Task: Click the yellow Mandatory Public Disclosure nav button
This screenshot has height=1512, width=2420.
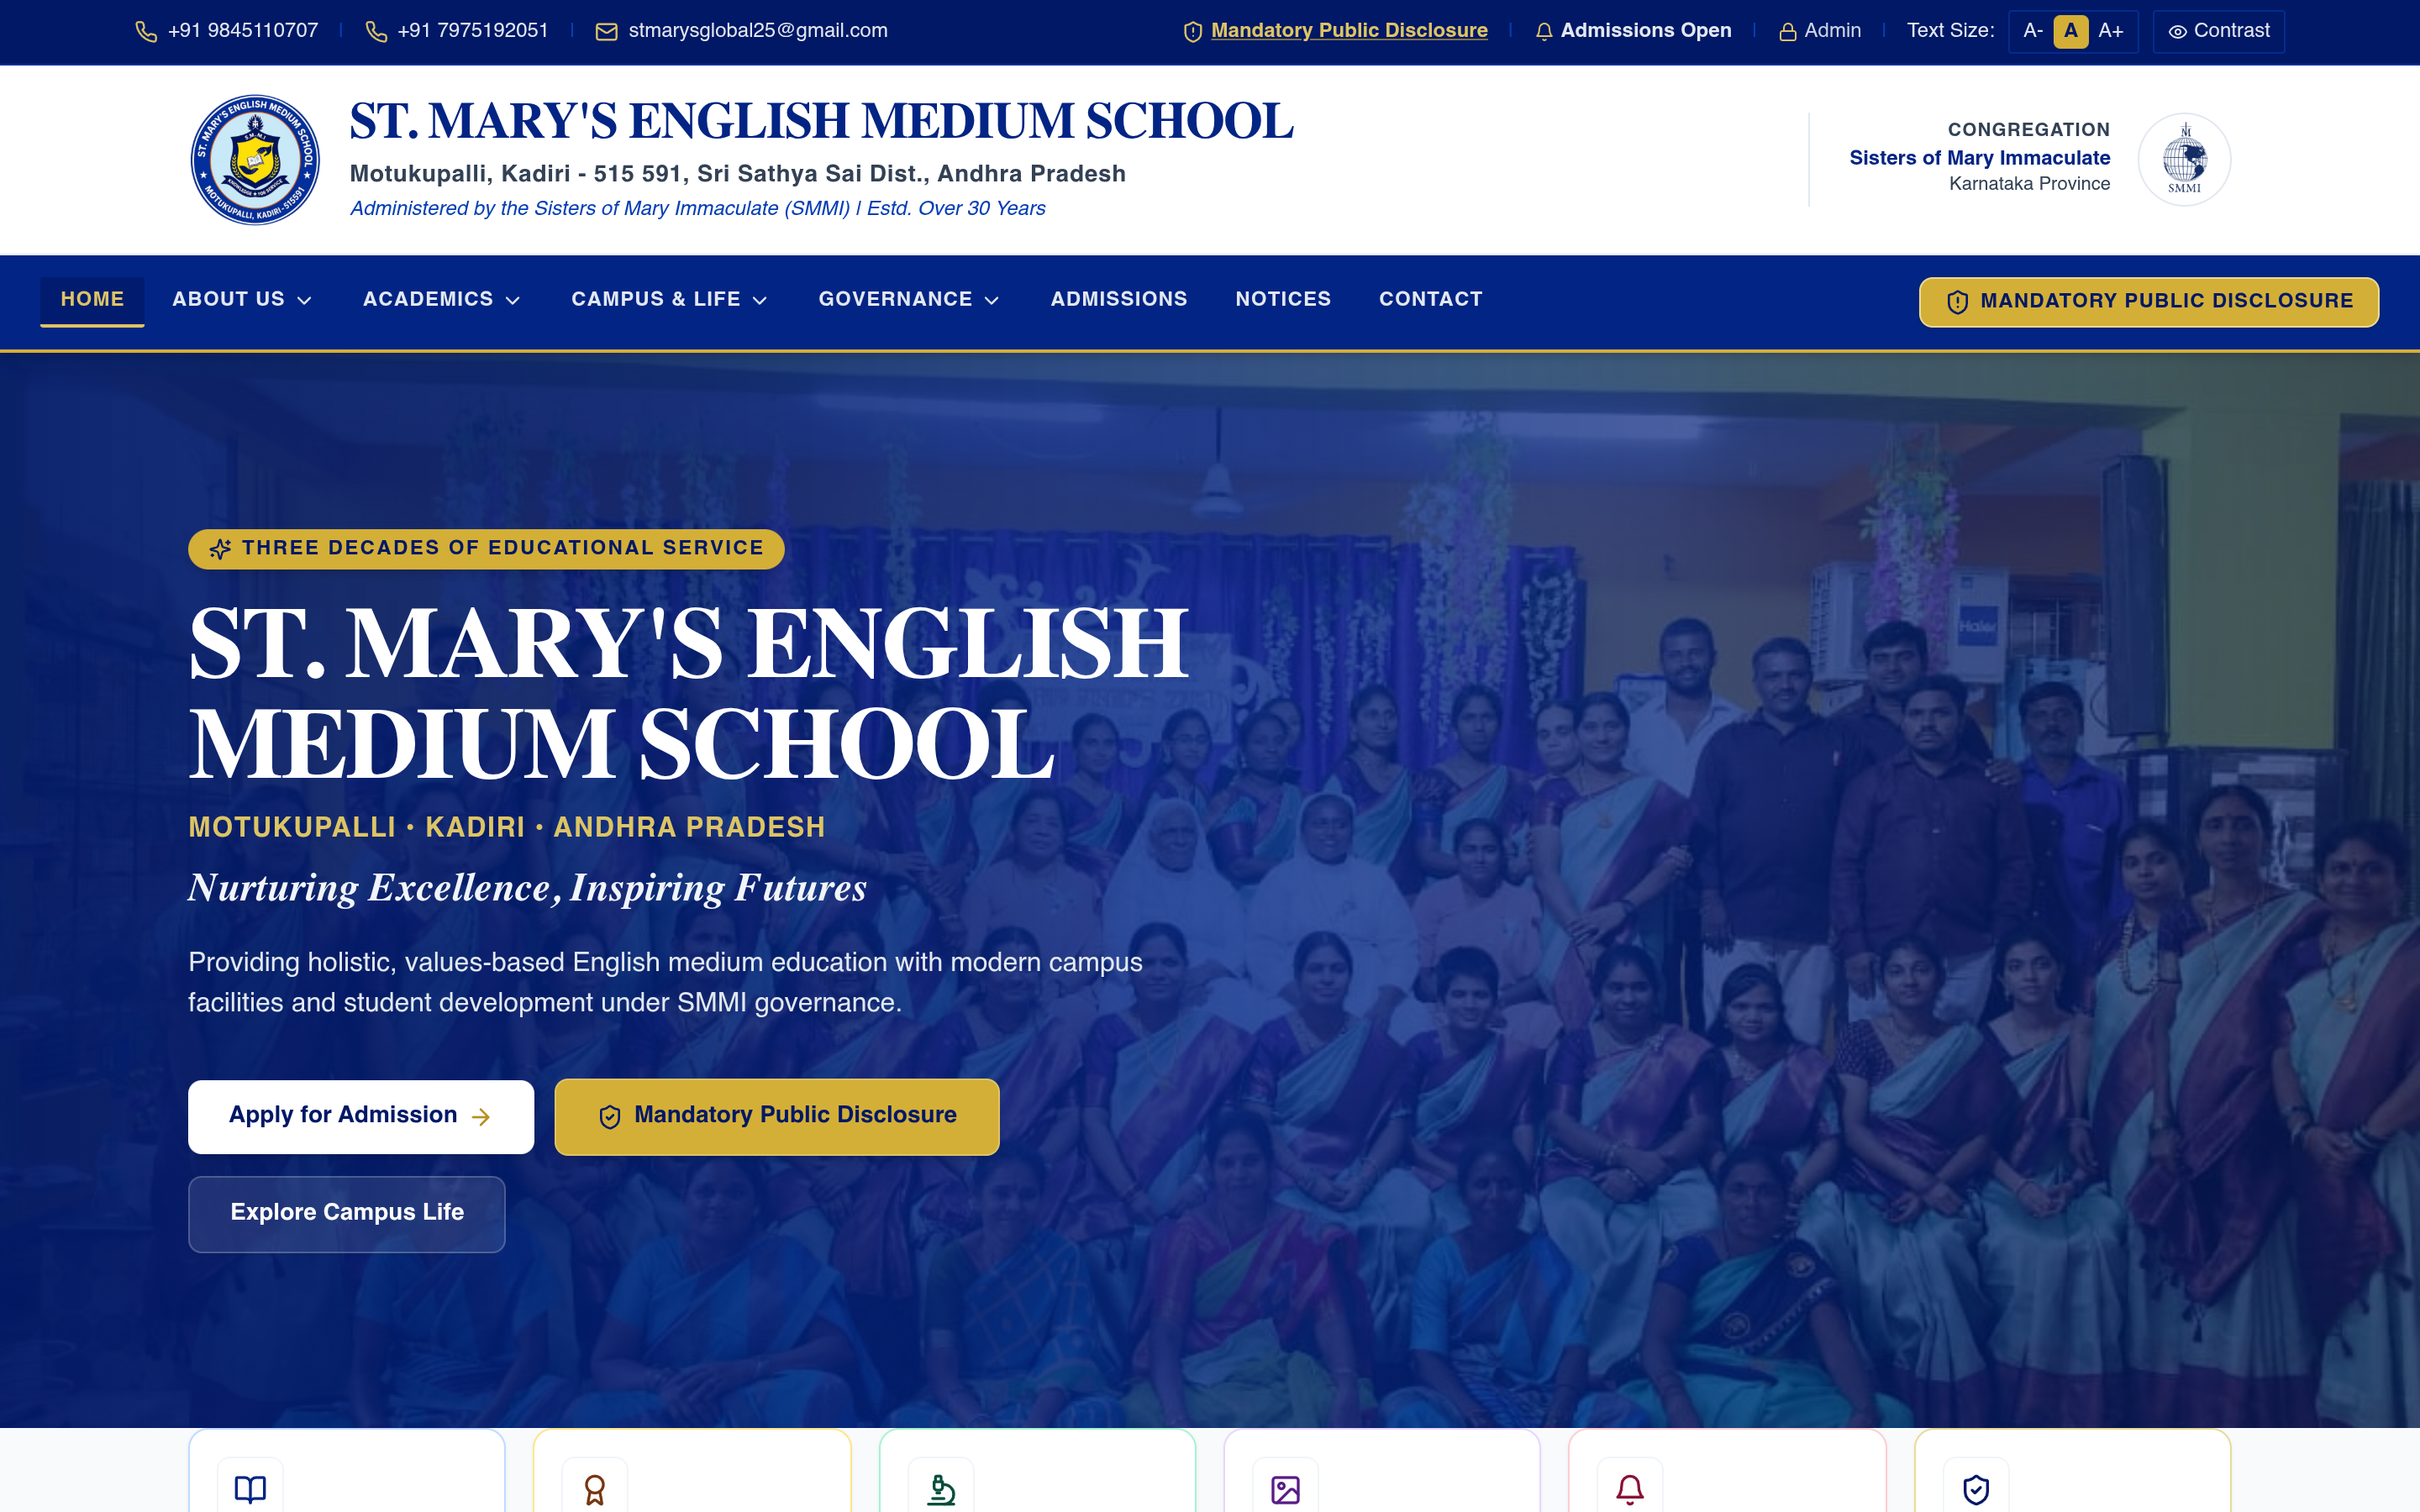Action: click(2148, 302)
